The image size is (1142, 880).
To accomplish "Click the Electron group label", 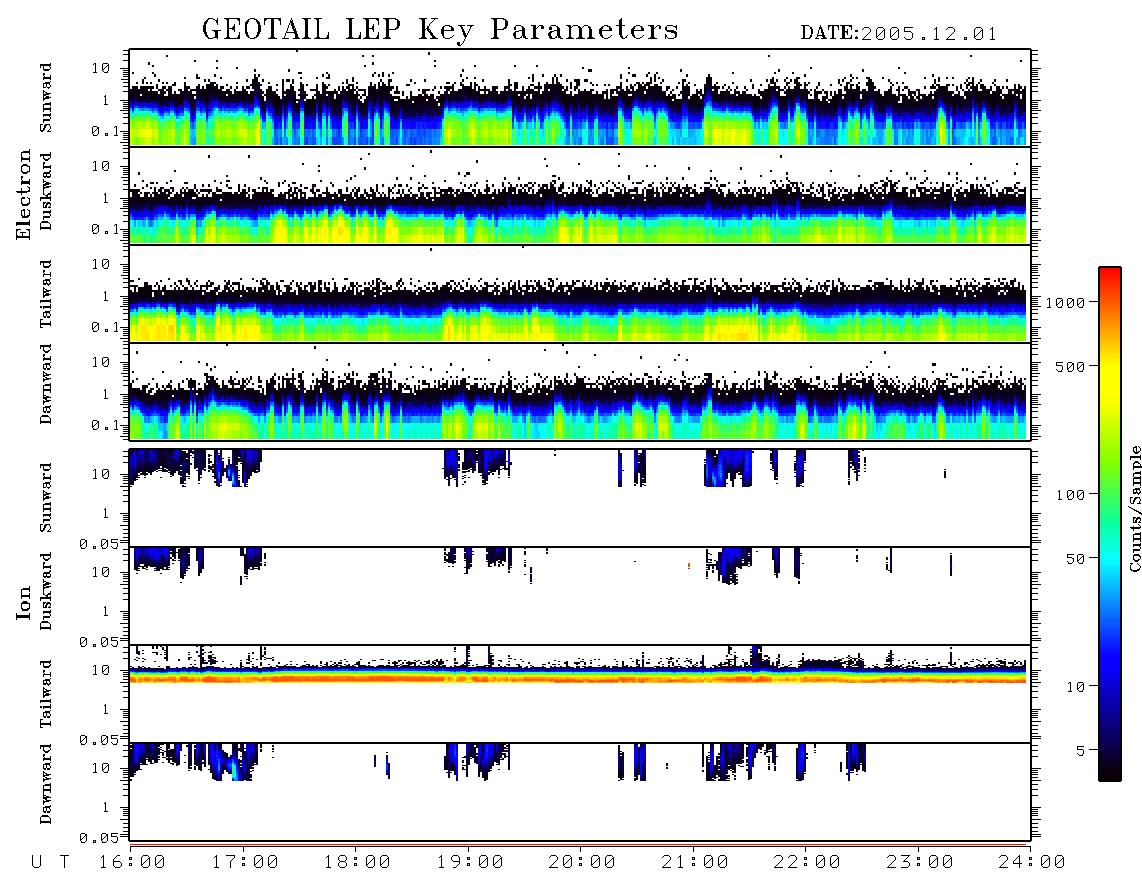I will pos(24,194).
